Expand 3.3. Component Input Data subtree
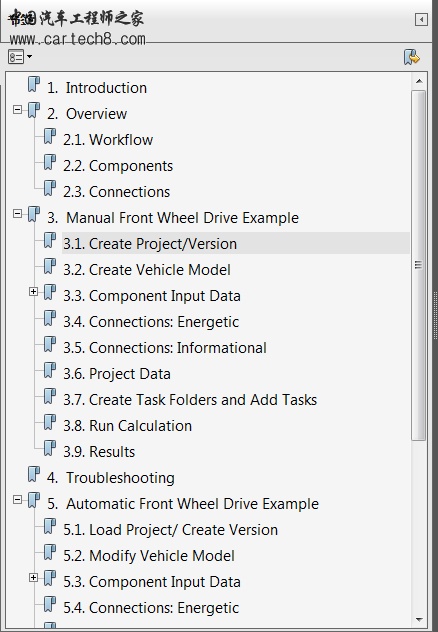Viewport: 438px width, 632px height. (33, 291)
